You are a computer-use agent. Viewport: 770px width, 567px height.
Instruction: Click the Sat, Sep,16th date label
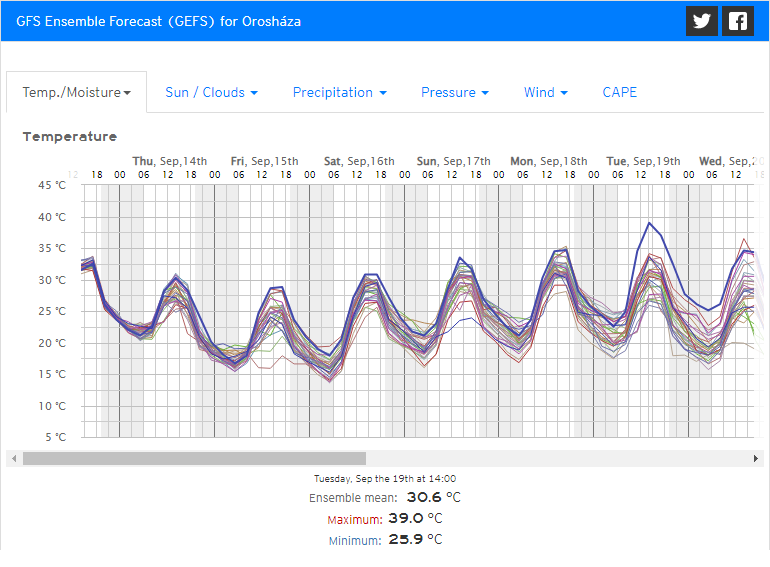[x=359, y=161]
